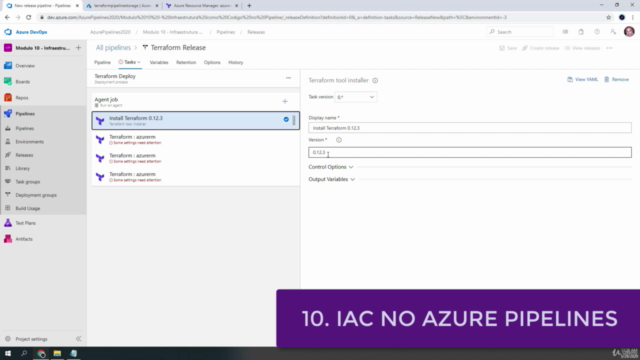Show info for Version field
Viewport: 640px width, 360px height.
point(339,140)
